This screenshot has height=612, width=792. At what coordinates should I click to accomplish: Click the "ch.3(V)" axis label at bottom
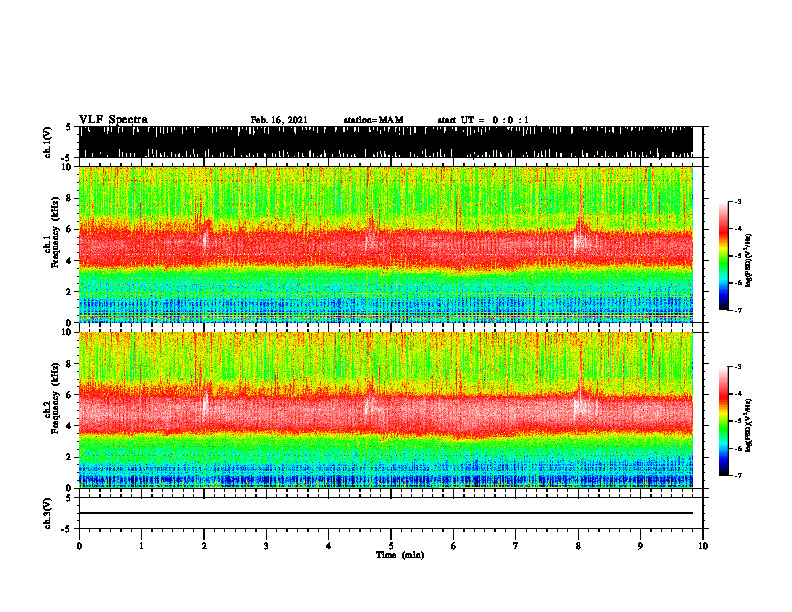pyautogui.click(x=48, y=513)
